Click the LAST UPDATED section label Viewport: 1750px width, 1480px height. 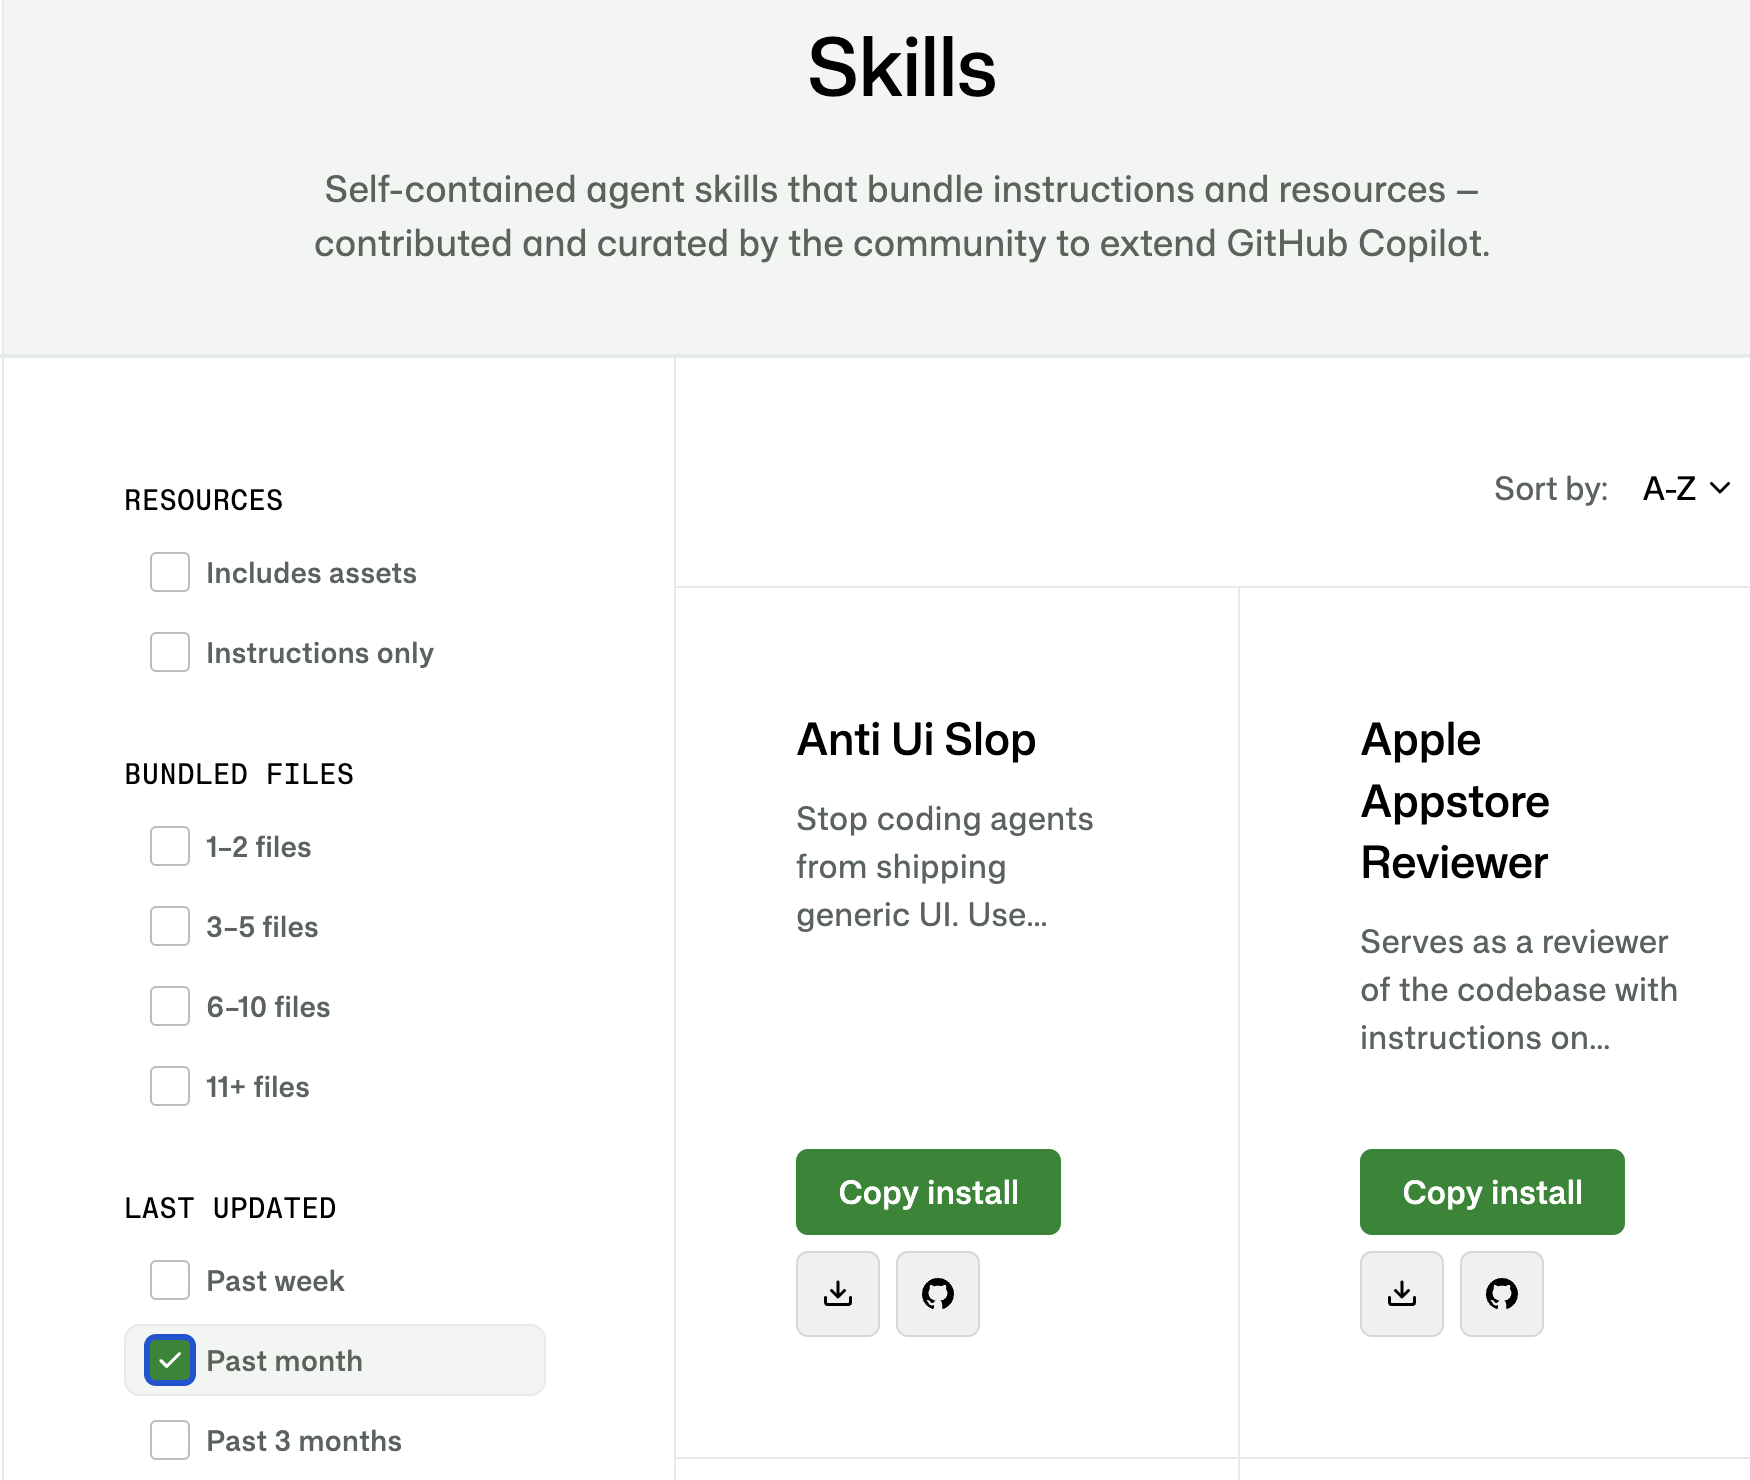[x=230, y=1208]
